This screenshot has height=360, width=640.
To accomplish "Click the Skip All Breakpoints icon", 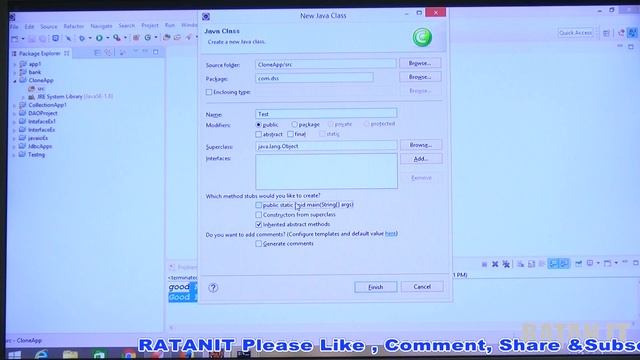I will [68, 38].
